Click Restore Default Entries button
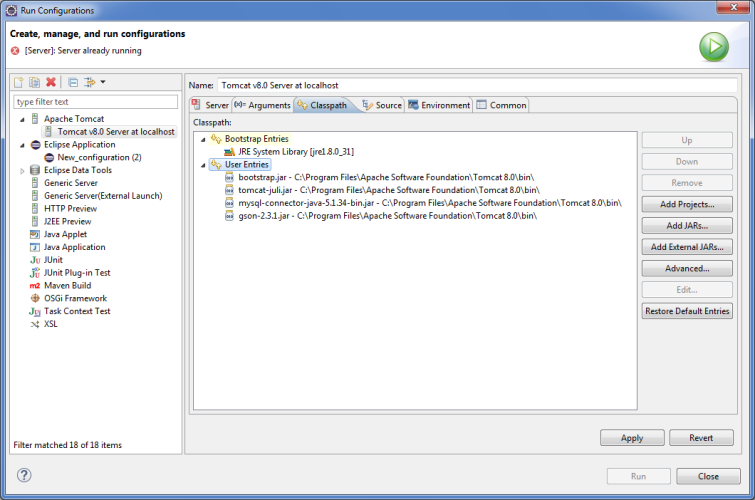The width and height of the screenshot is (755, 500). point(687,311)
